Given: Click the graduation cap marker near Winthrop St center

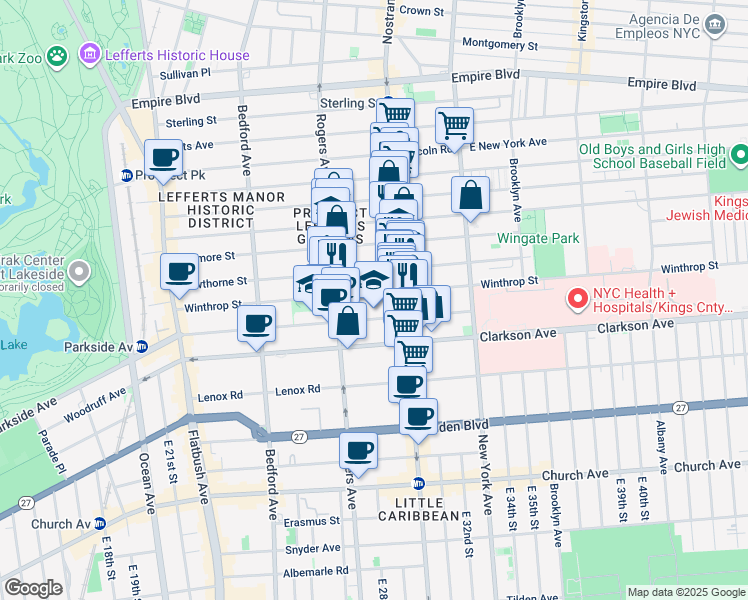Looking at the screenshot, I should [x=374, y=282].
